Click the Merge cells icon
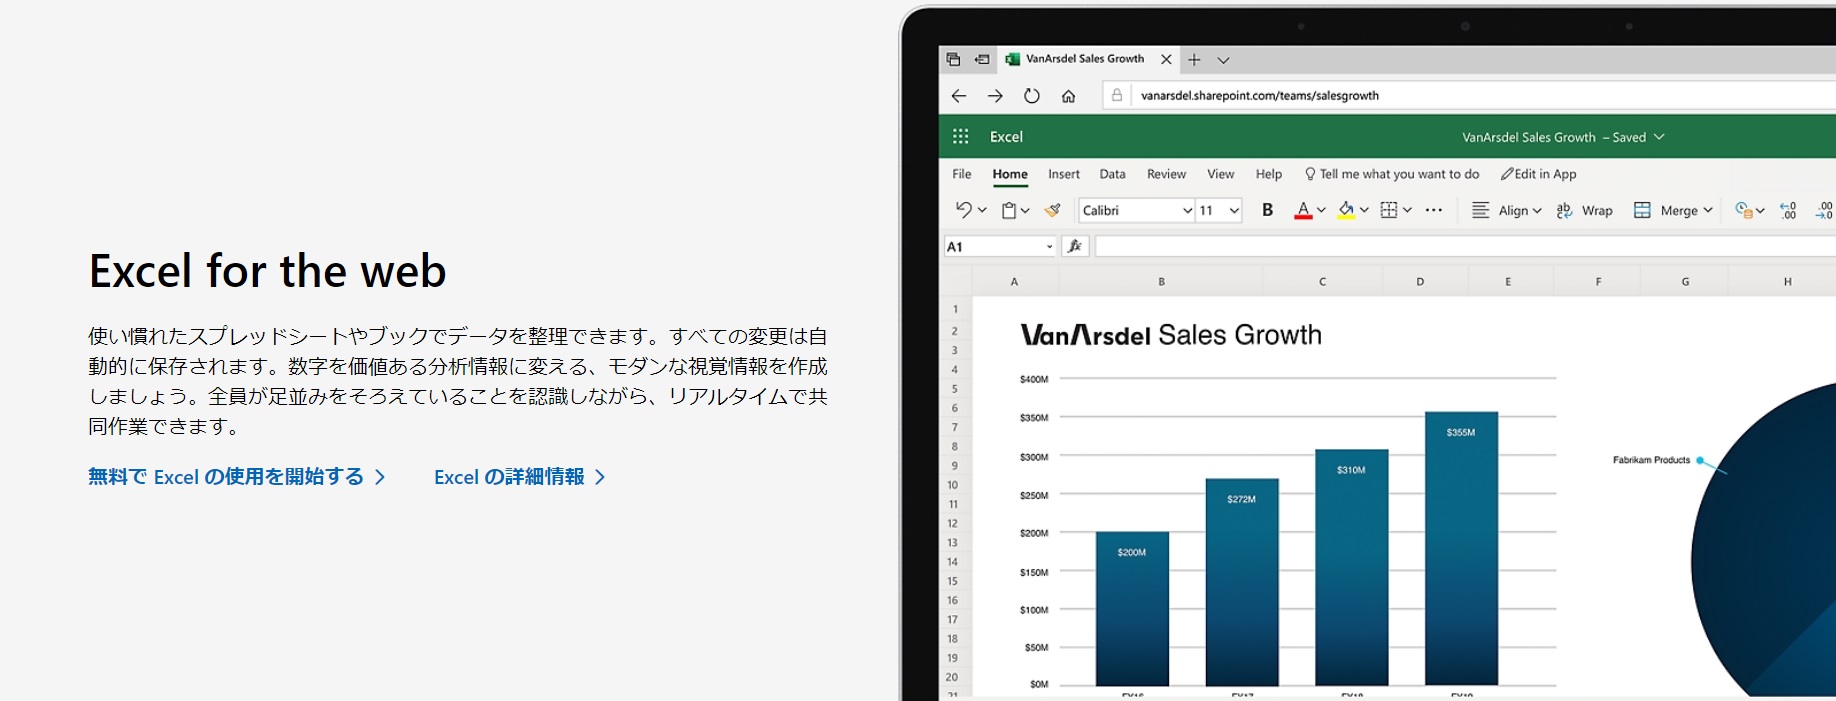This screenshot has height=701, width=1836. 1642,210
